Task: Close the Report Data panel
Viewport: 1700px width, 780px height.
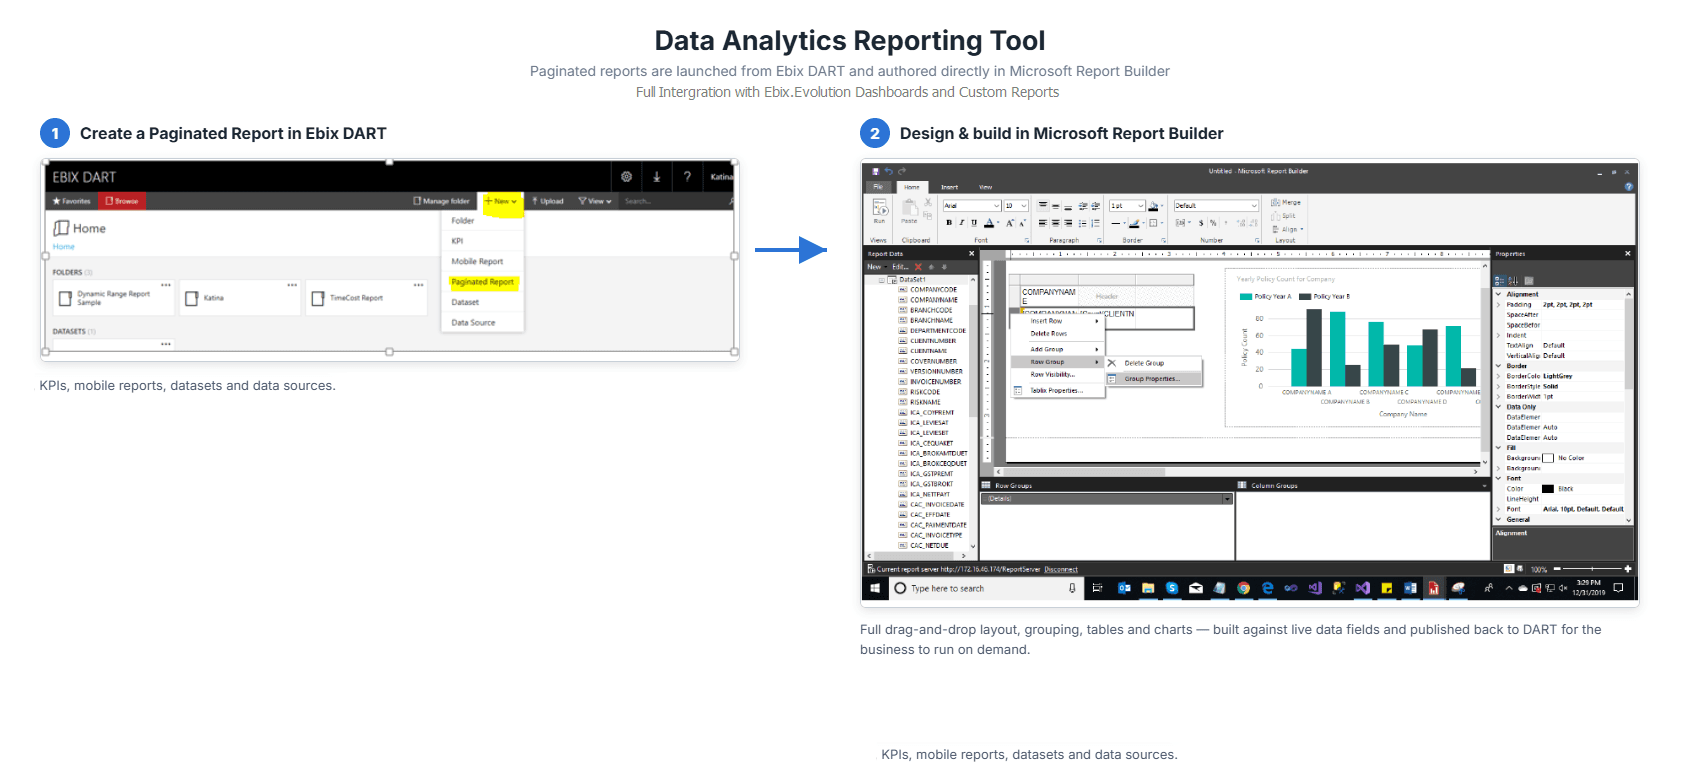Action: [x=971, y=253]
